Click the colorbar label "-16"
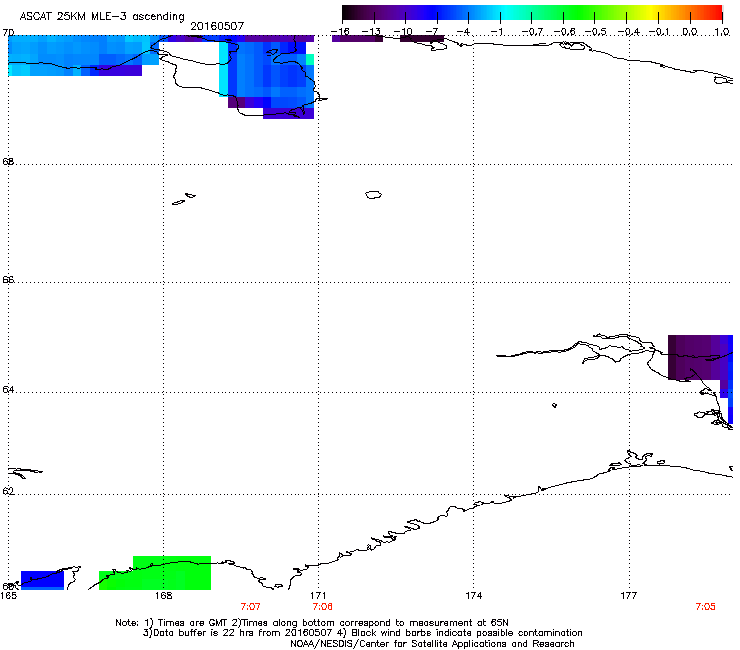 point(340,32)
